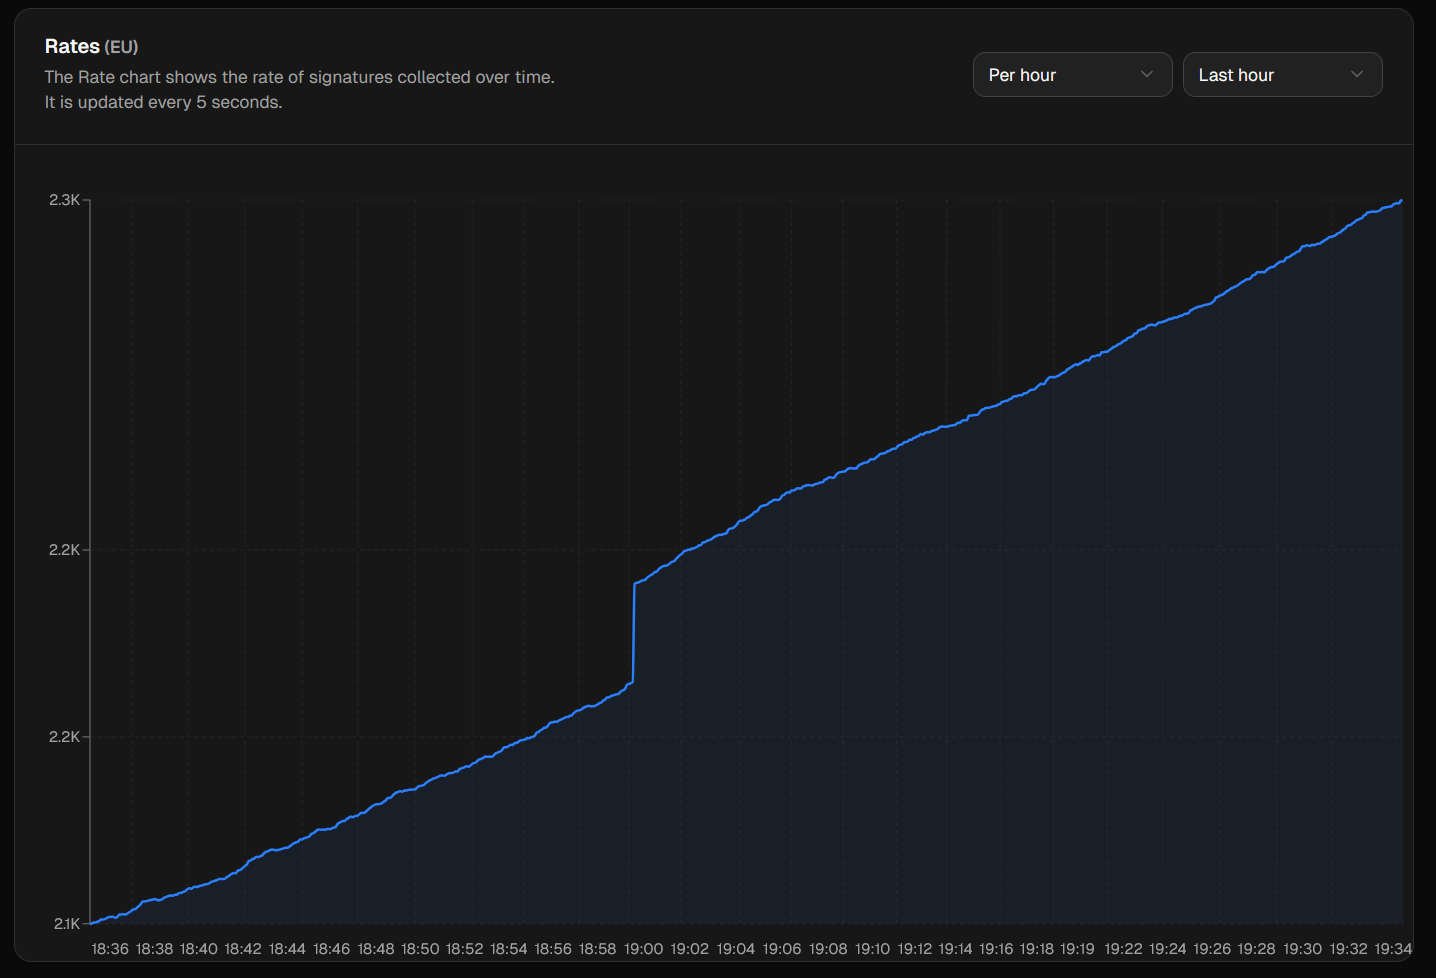Click the 19:34 x-axis time label
Screen dimensions: 1436x978
1393,948
